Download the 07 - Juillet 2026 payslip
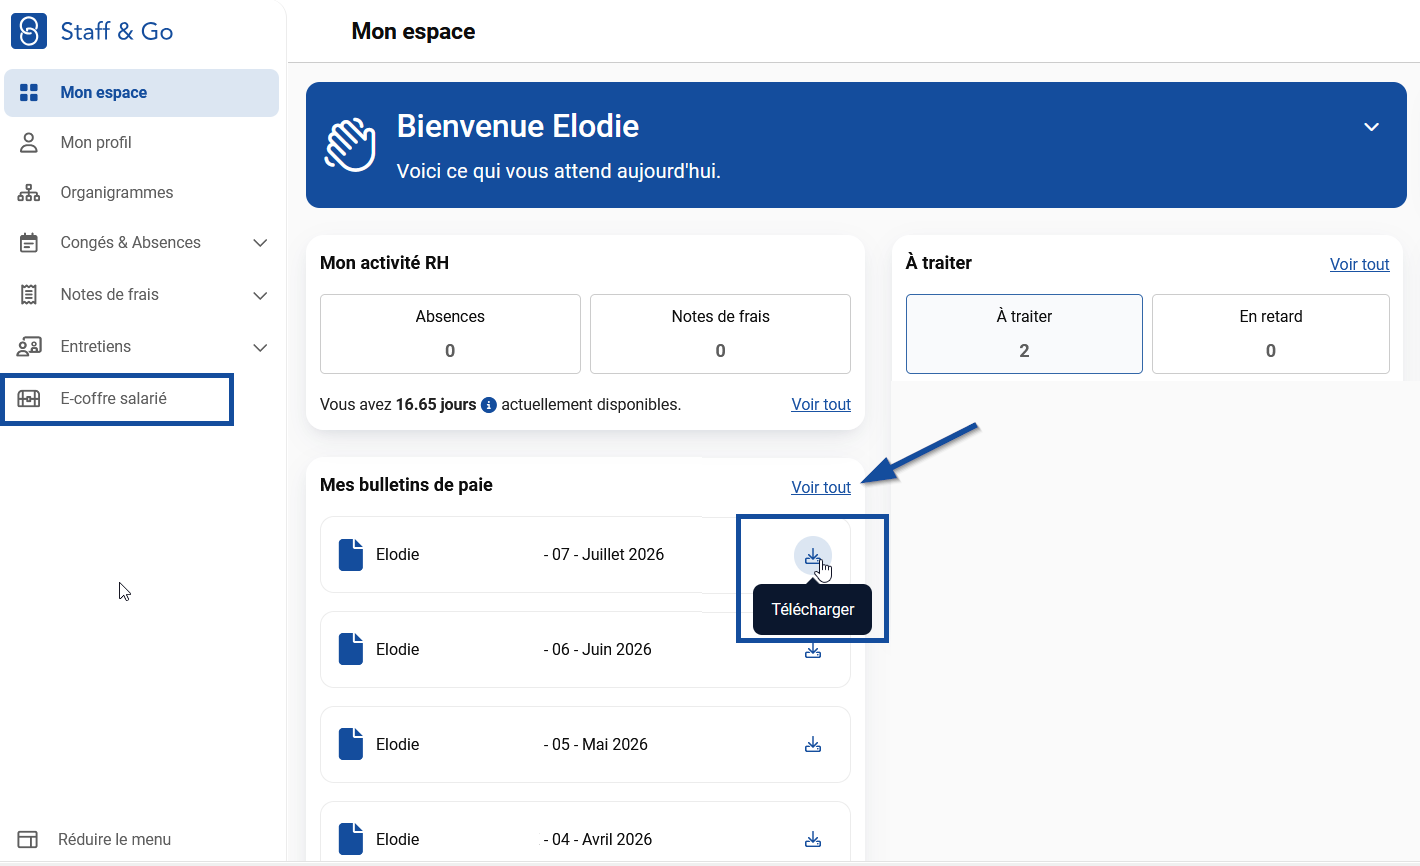This screenshot has height=866, width=1420. pyautogui.click(x=813, y=556)
